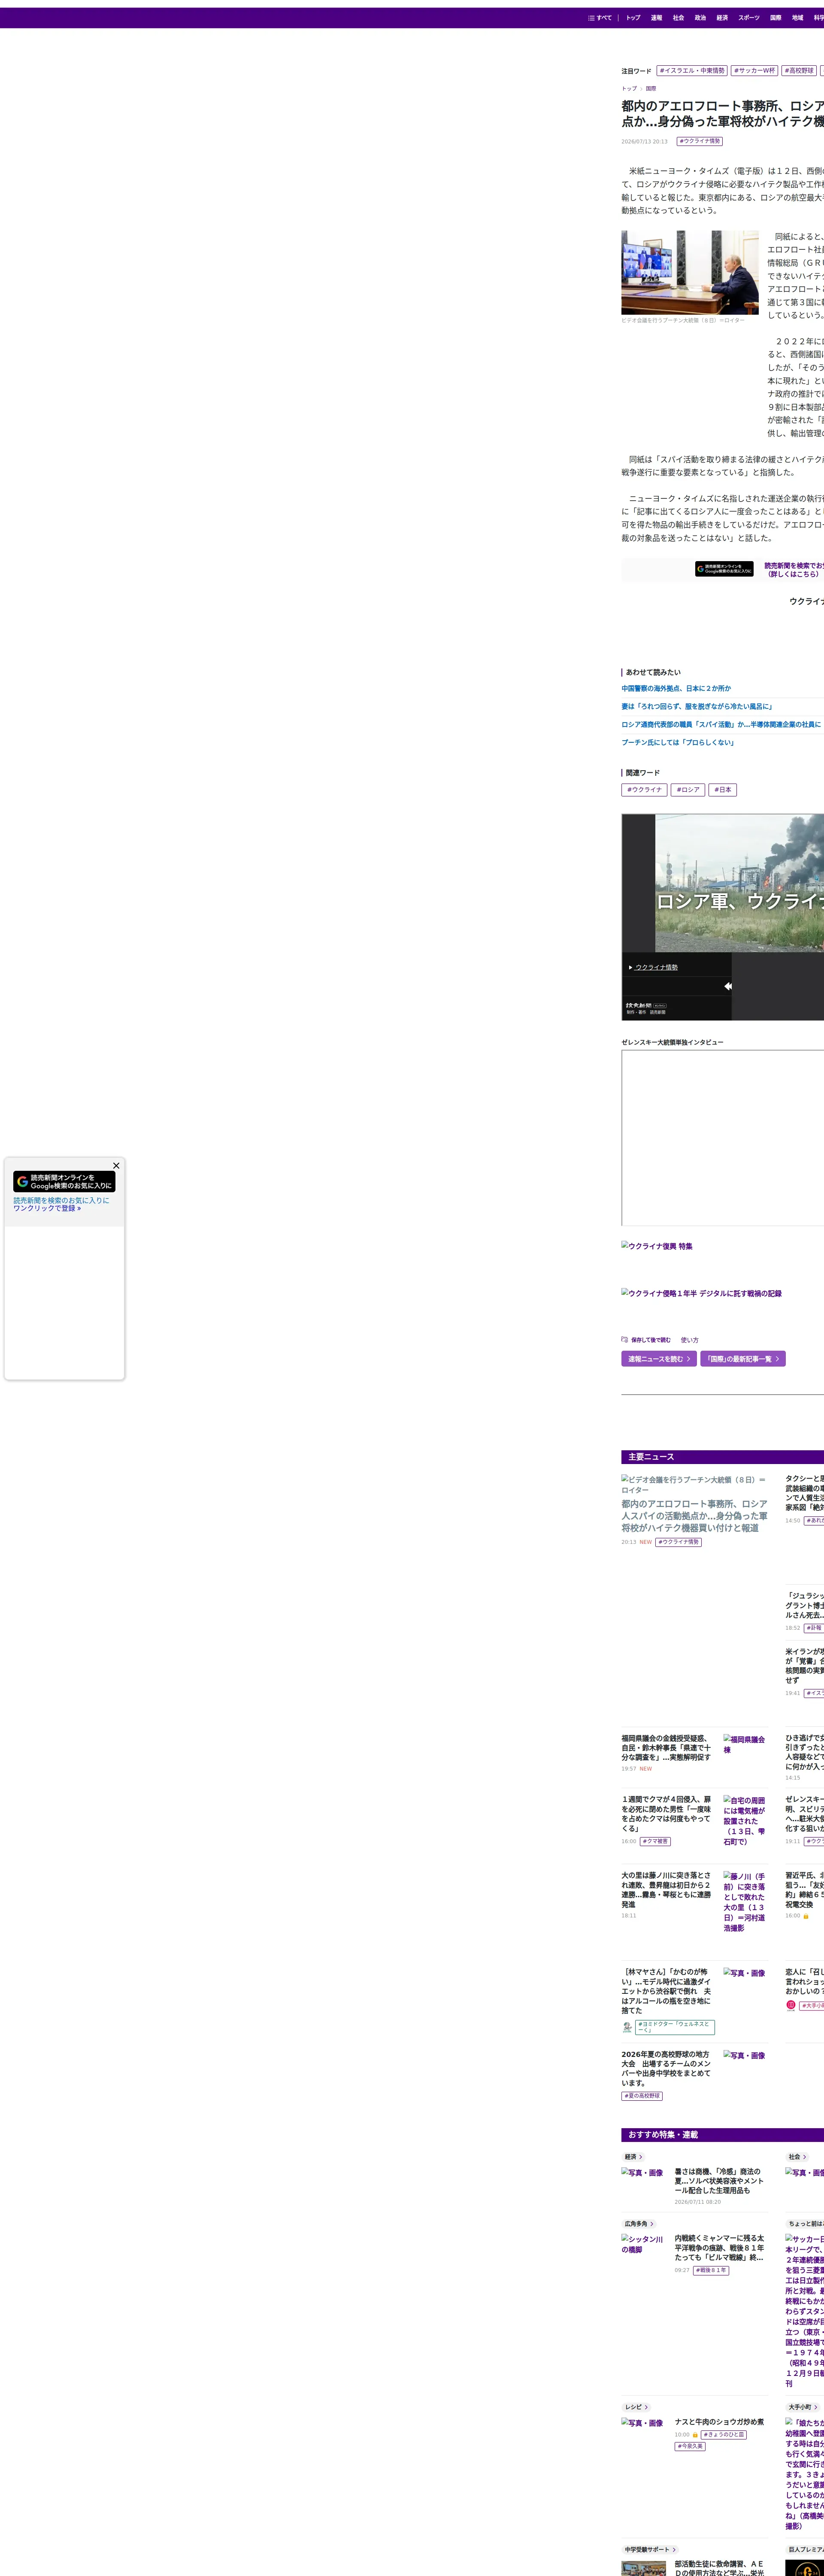Open the 経済 nav section
Screen dimensions: 824x2576
722,18
